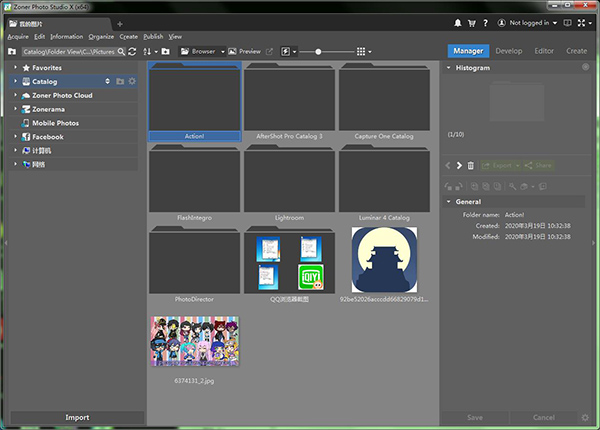
Task: Click the search magnifier in path bar
Action: coord(121,52)
